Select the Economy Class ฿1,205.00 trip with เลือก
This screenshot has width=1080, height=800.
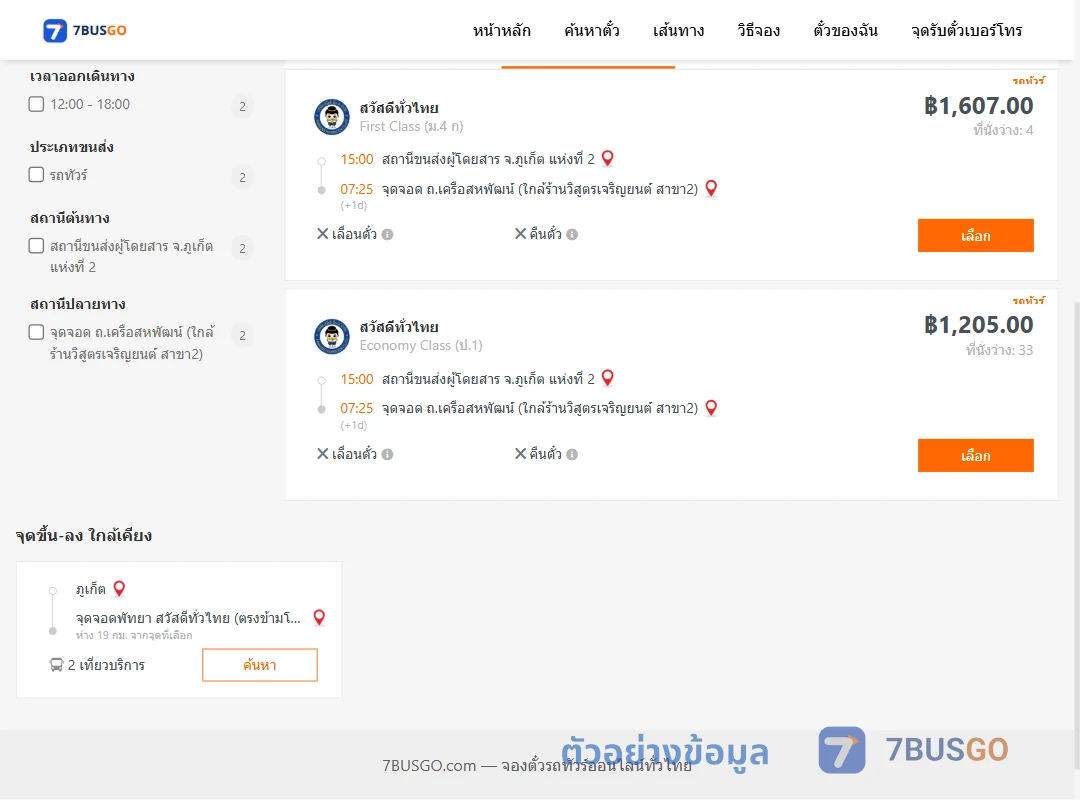pyautogui.click(x=975, y=455)
